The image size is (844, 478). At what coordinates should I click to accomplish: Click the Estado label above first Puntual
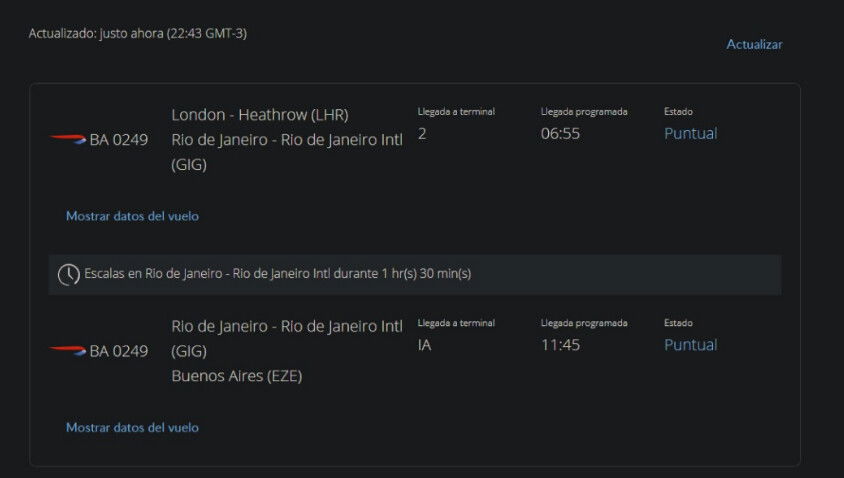[678, 111]
